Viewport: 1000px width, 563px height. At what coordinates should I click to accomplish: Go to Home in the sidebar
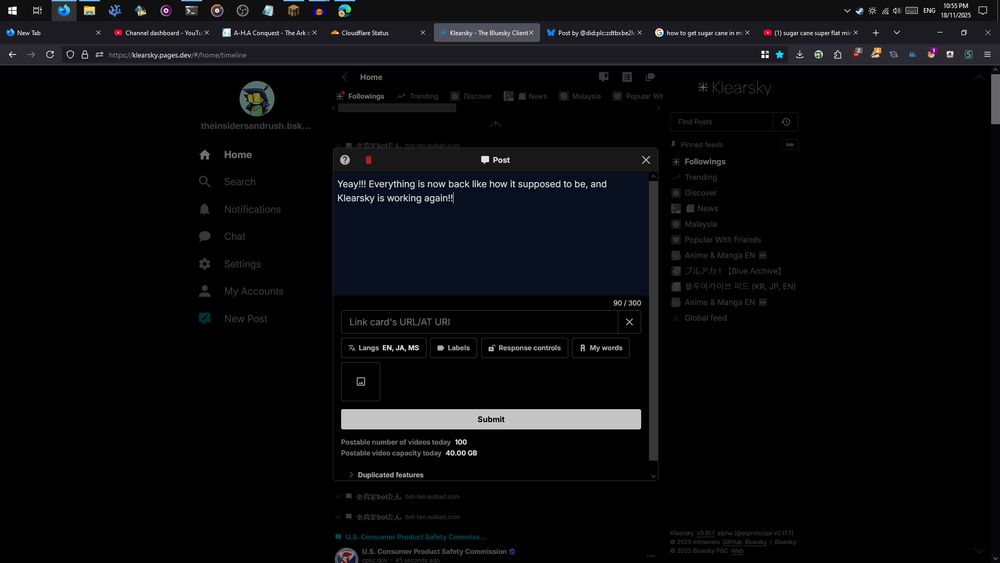point(226,155)
